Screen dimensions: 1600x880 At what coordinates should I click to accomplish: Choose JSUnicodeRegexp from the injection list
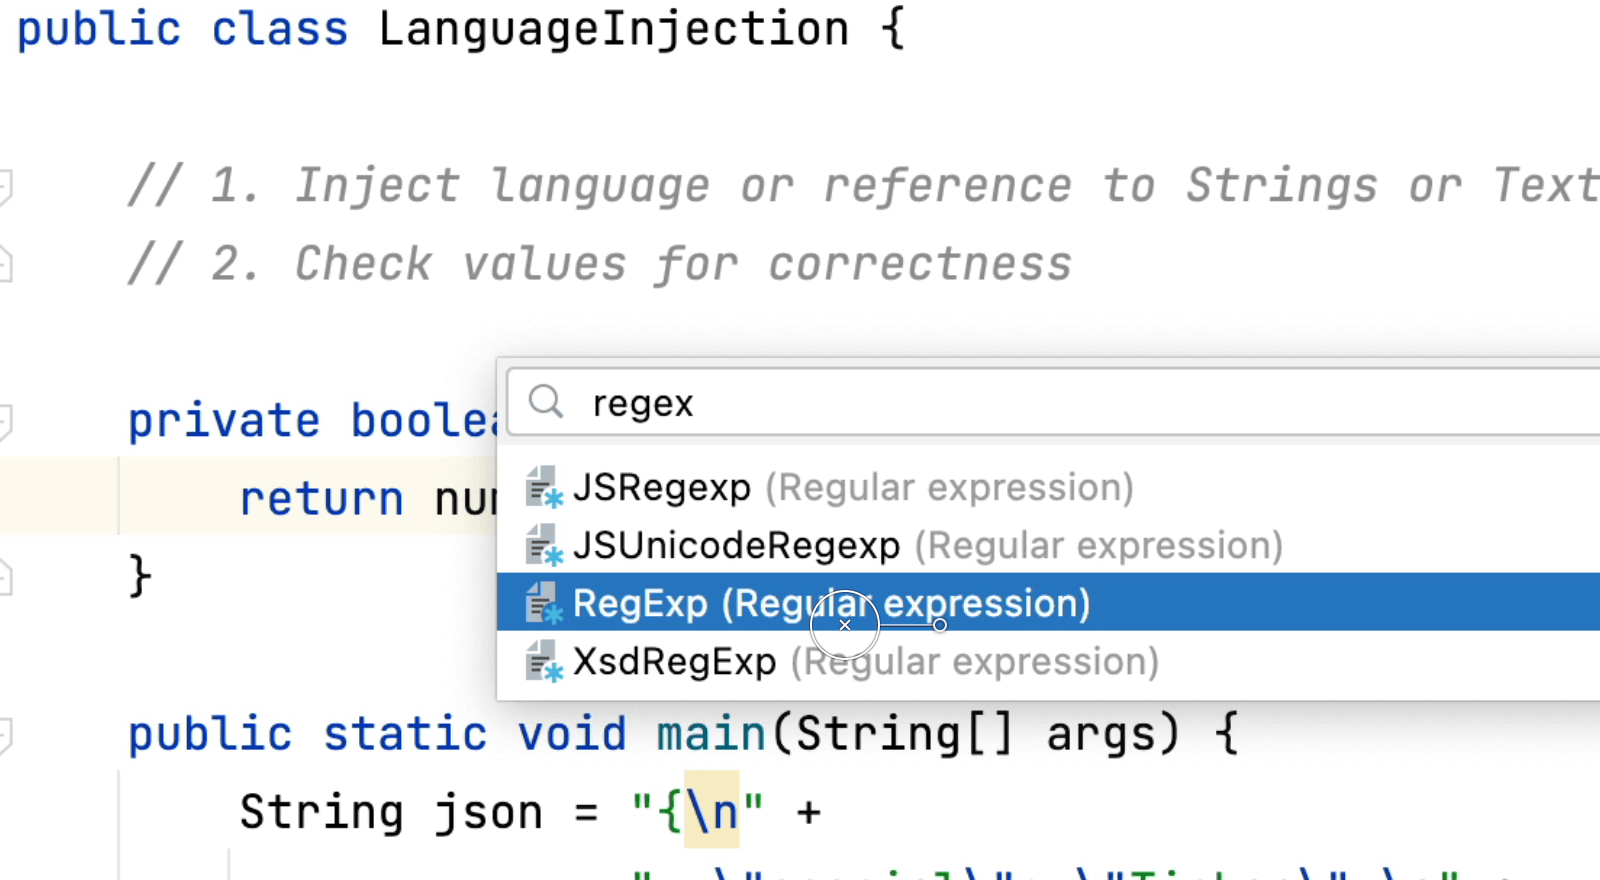(736, 546)
